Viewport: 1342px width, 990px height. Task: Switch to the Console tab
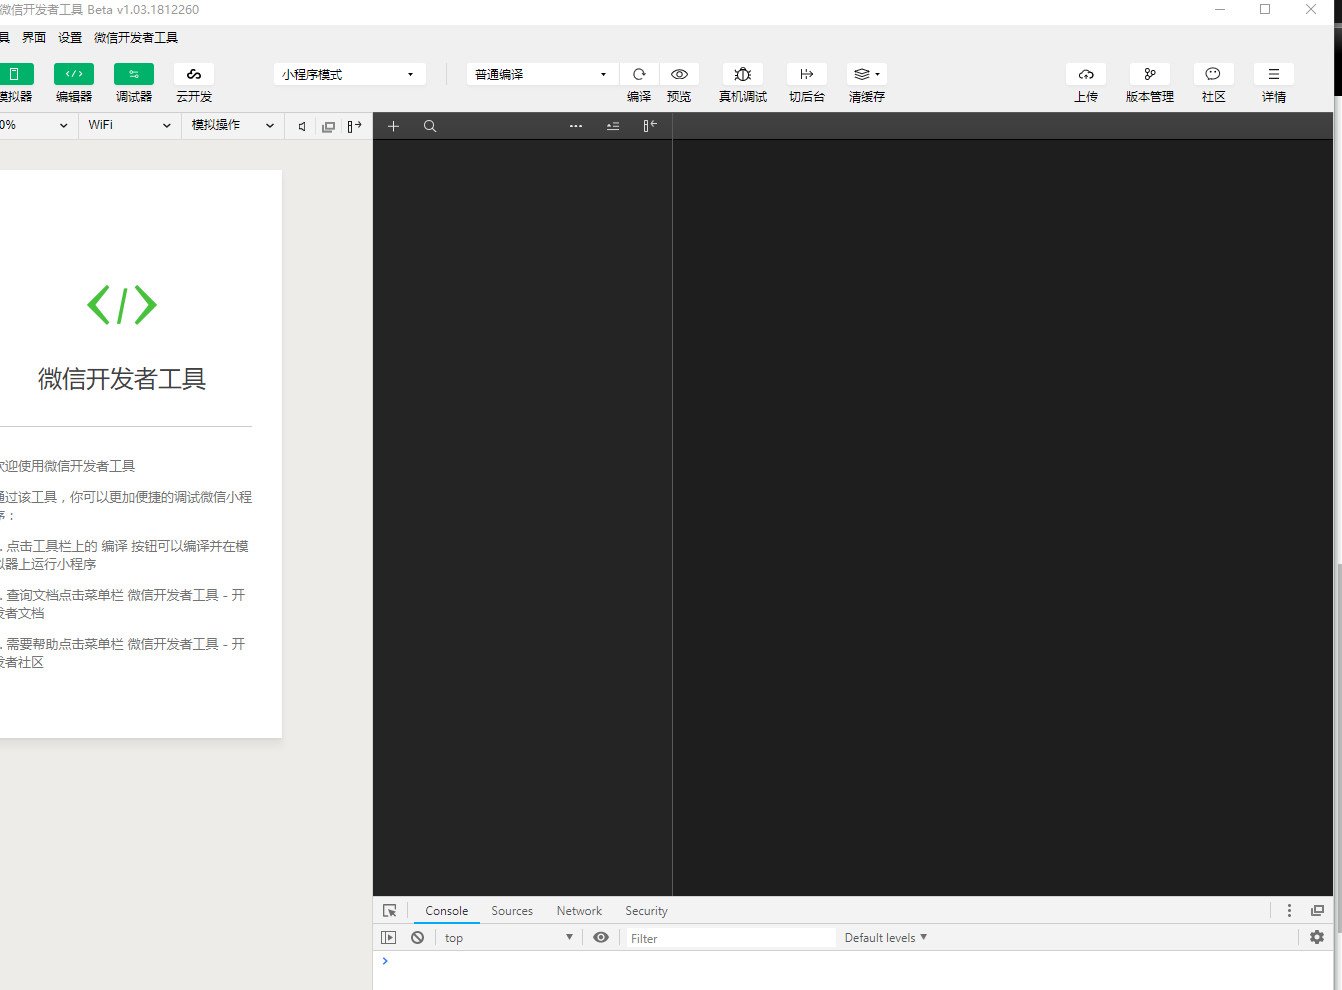point(447,911)
